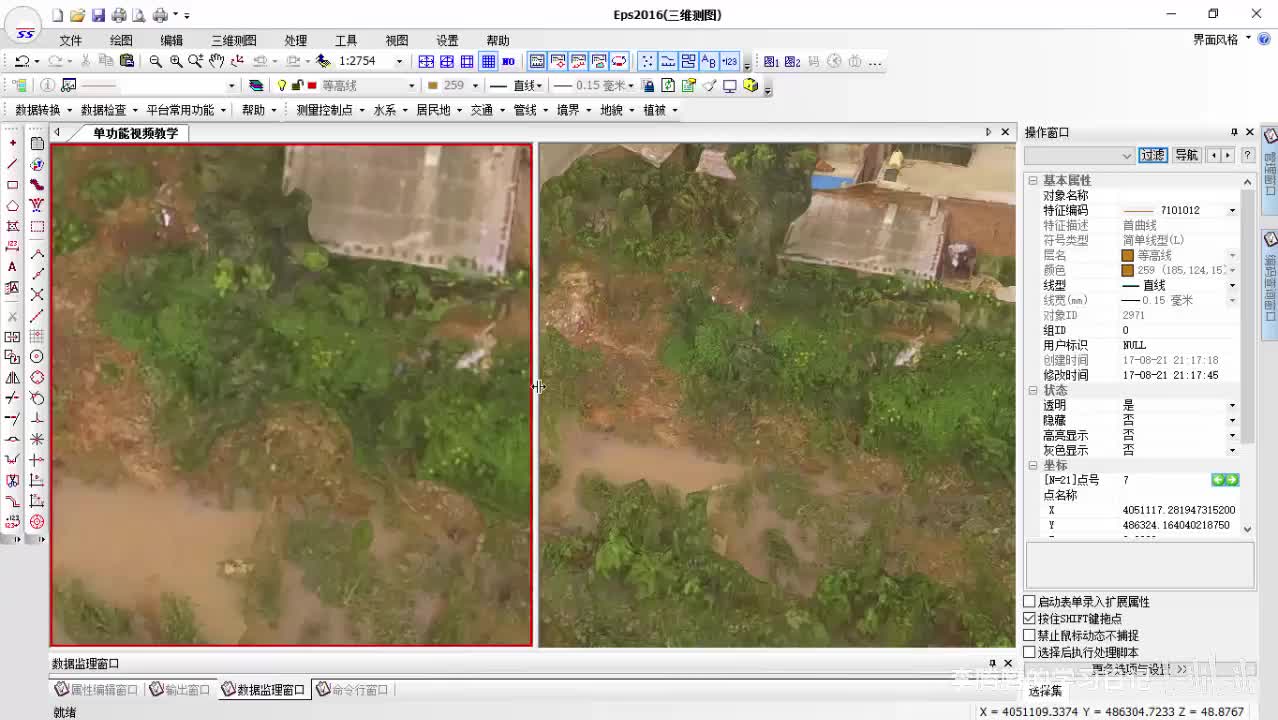Select the draw polygon tool
Image resolution: width=1278 pixels, height=720 pixels.
[12, 206]
